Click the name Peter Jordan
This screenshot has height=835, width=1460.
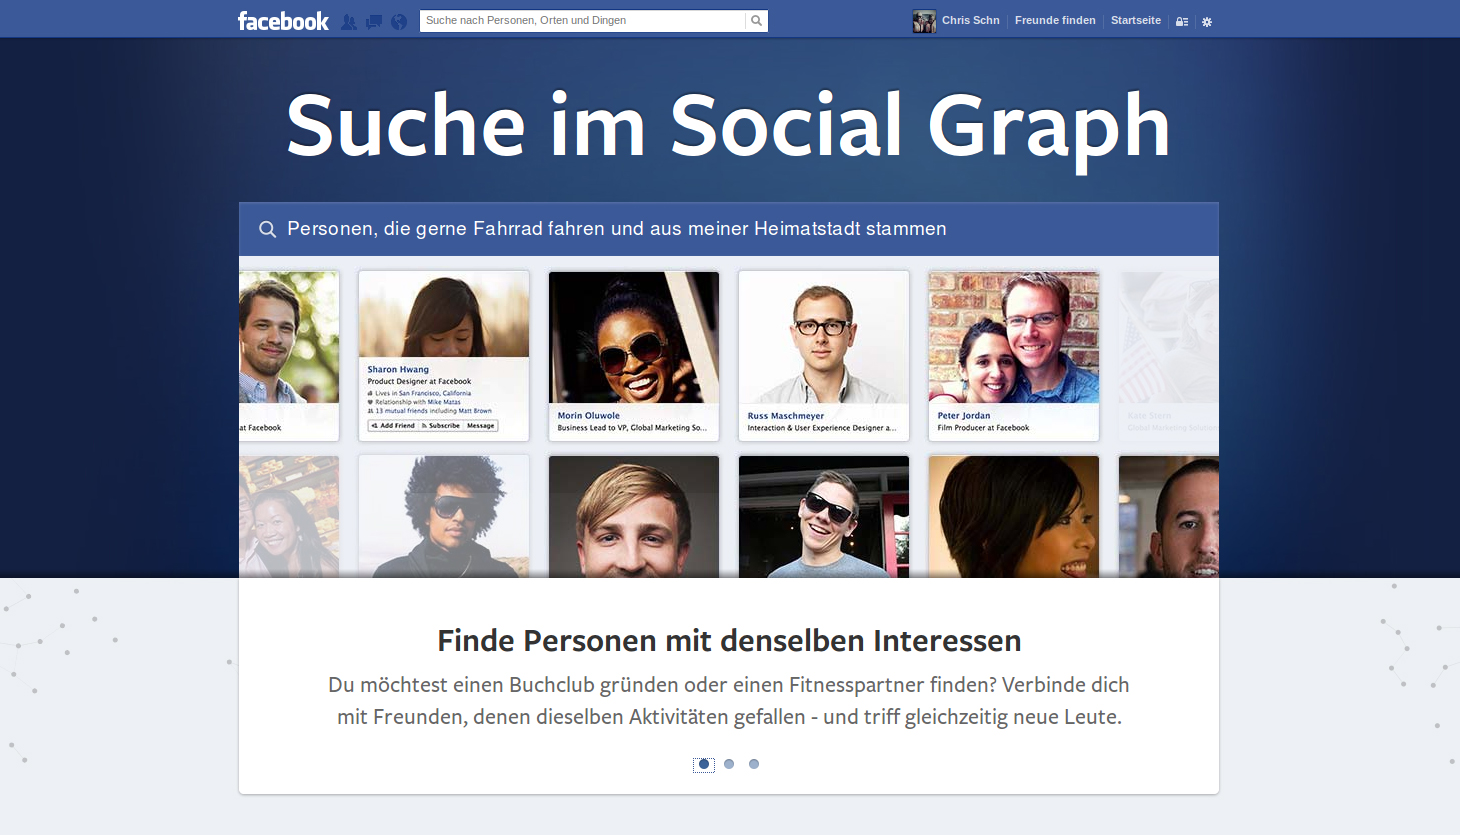[964, 416]
